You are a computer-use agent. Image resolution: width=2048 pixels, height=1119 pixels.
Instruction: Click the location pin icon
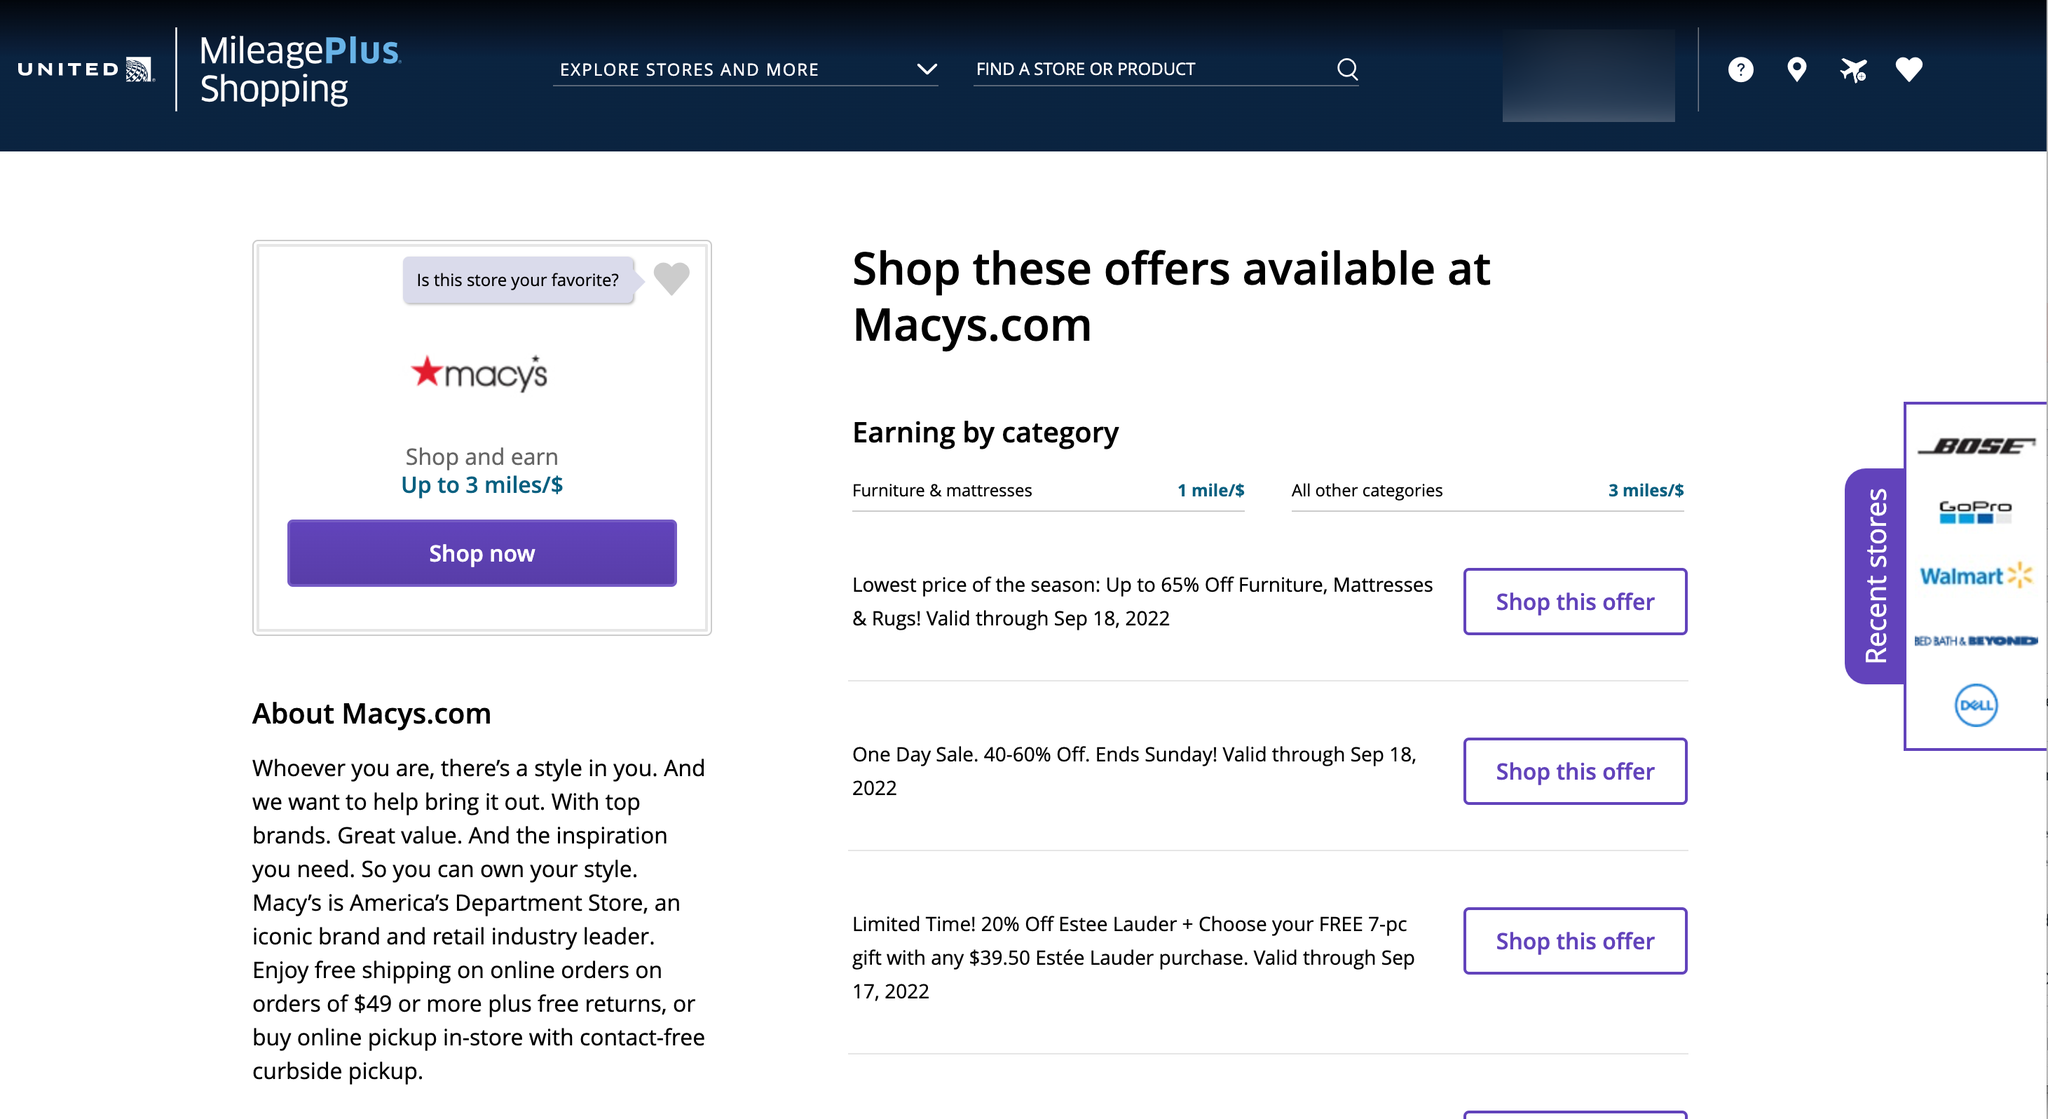(x=1797, y=69)
